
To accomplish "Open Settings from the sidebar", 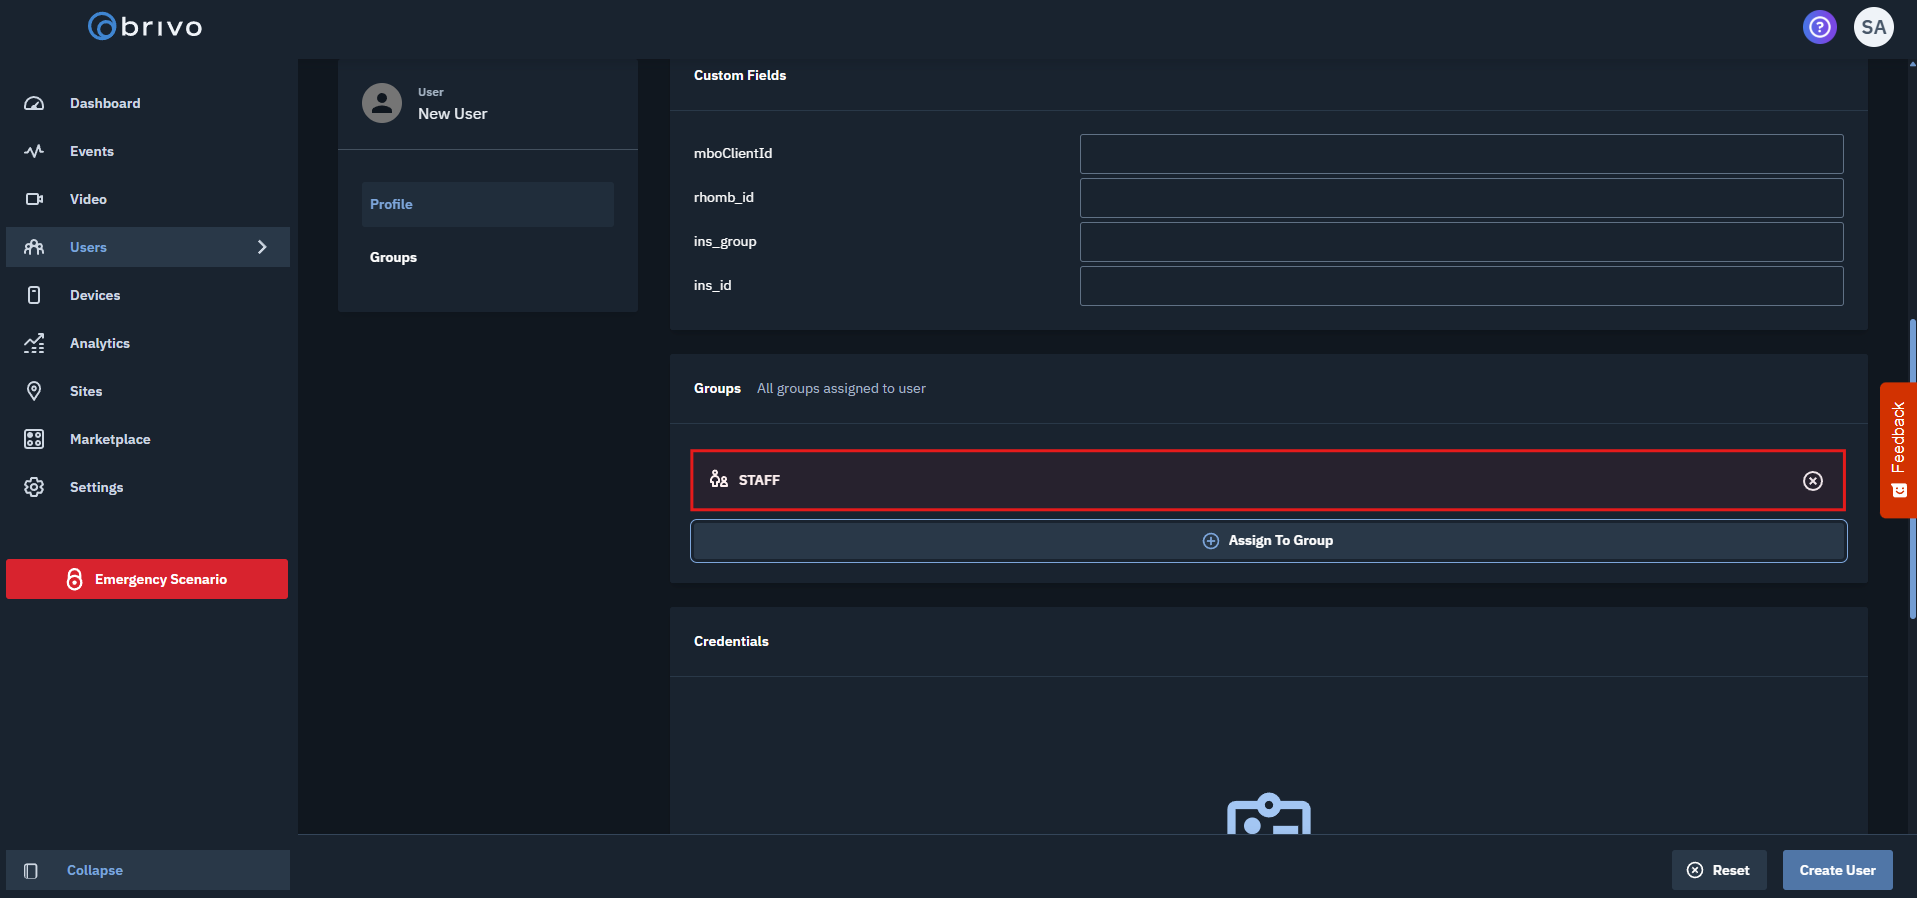I will 96,487.
